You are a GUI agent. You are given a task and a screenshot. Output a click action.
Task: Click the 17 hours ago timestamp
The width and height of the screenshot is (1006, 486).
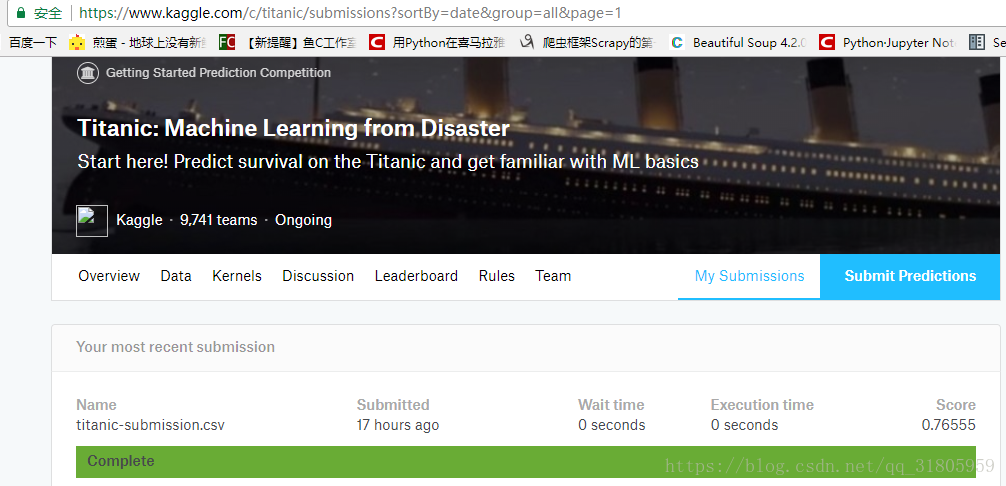click(x=398, y=425)
